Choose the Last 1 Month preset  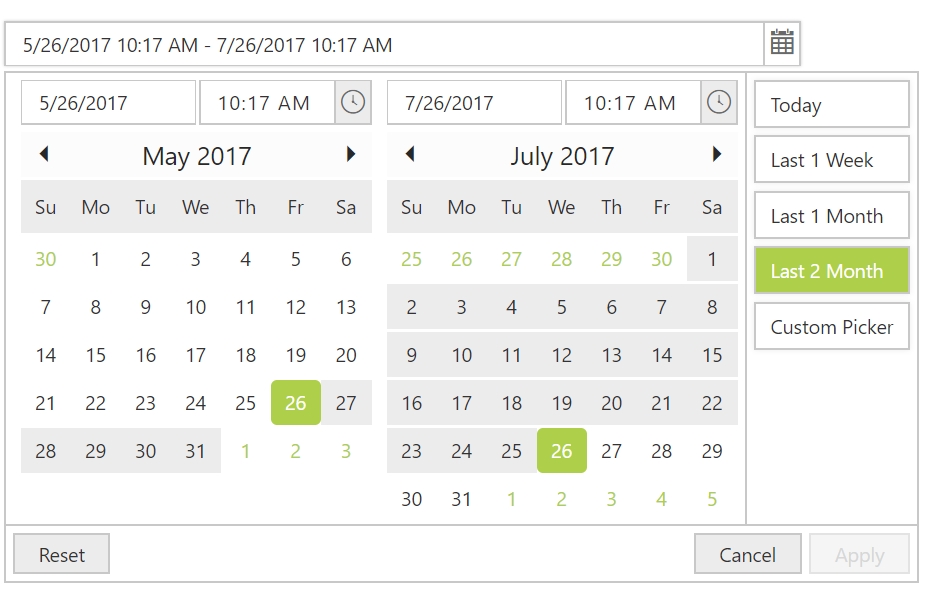pos(831,216)
